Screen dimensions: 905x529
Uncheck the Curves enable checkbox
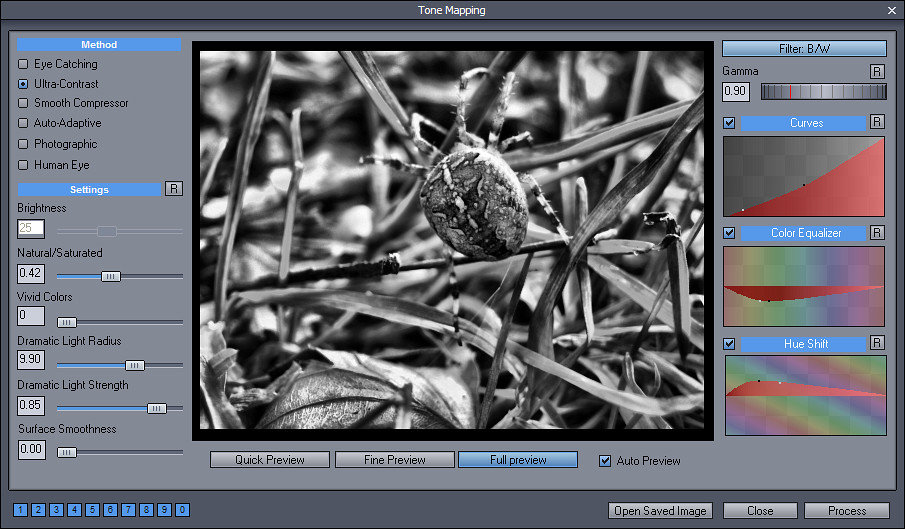(x=729, y=123)
